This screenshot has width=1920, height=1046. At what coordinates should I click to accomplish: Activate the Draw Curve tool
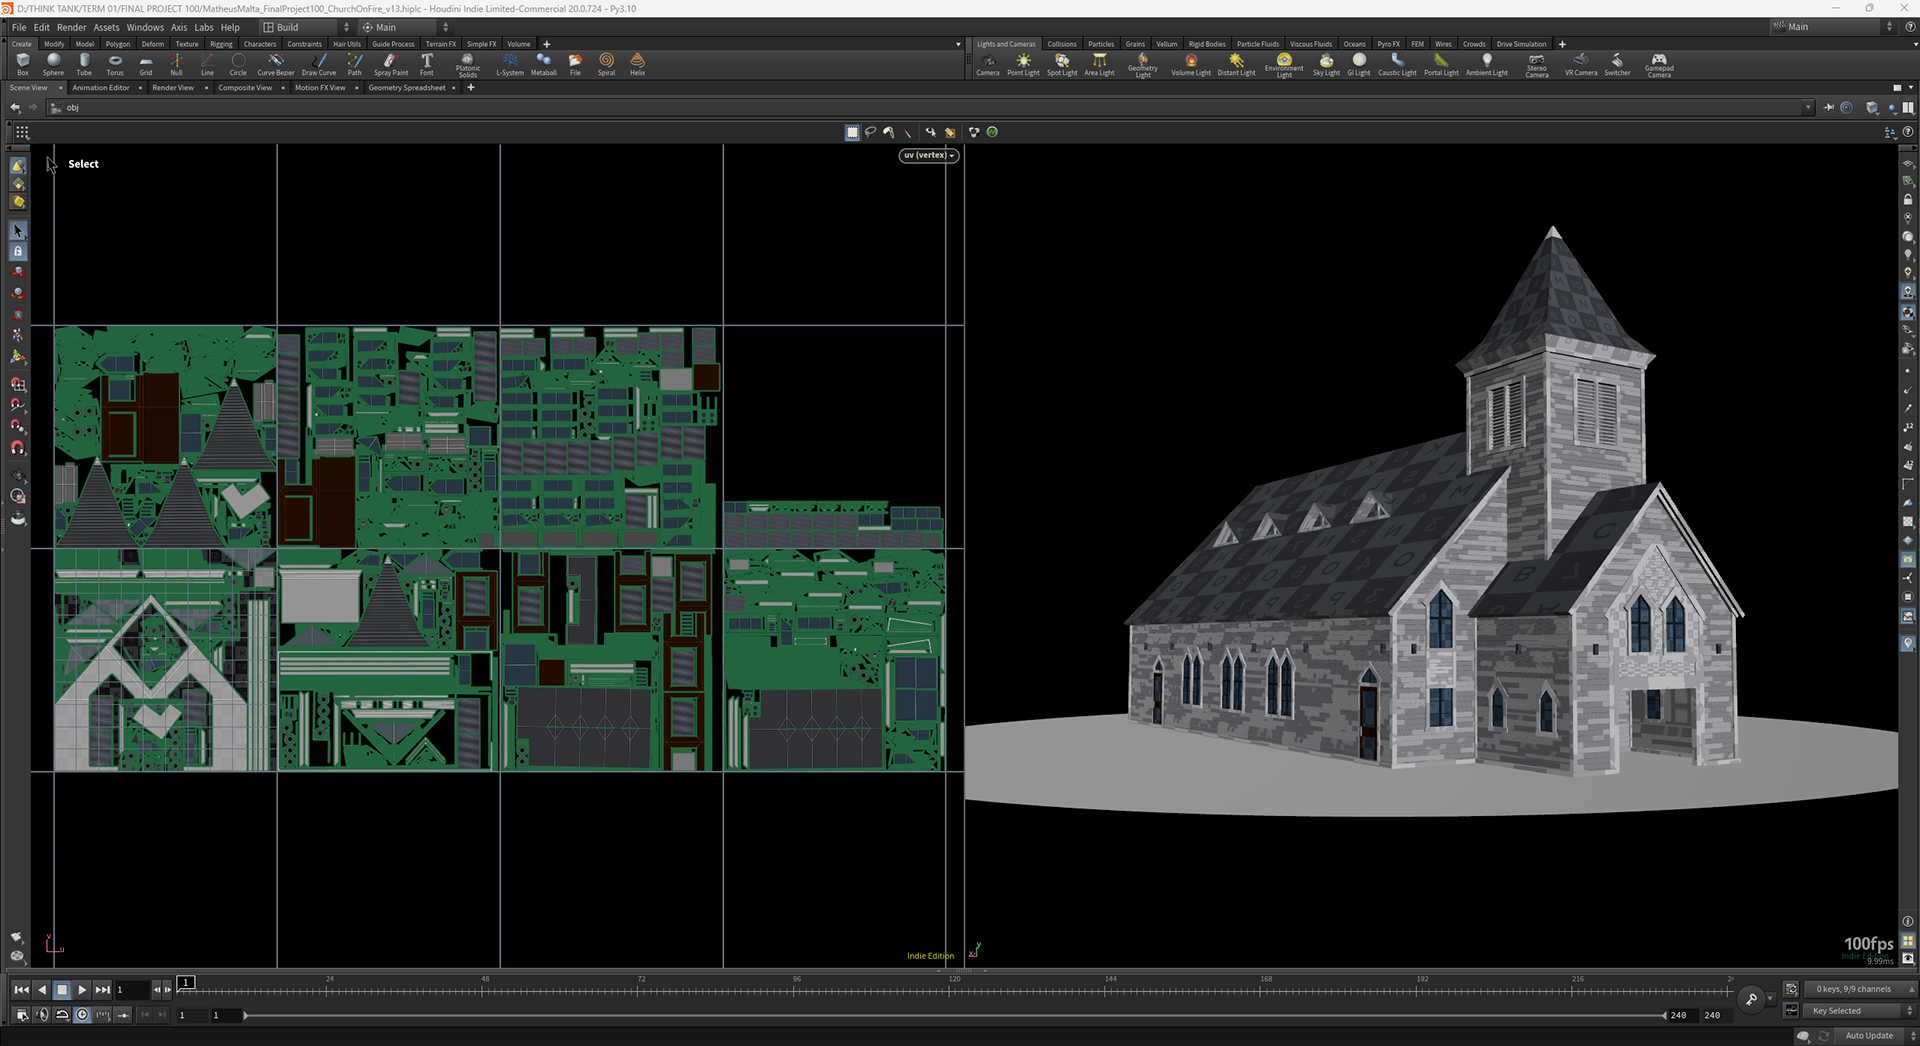pyautogui.click(x=319, y=64)
